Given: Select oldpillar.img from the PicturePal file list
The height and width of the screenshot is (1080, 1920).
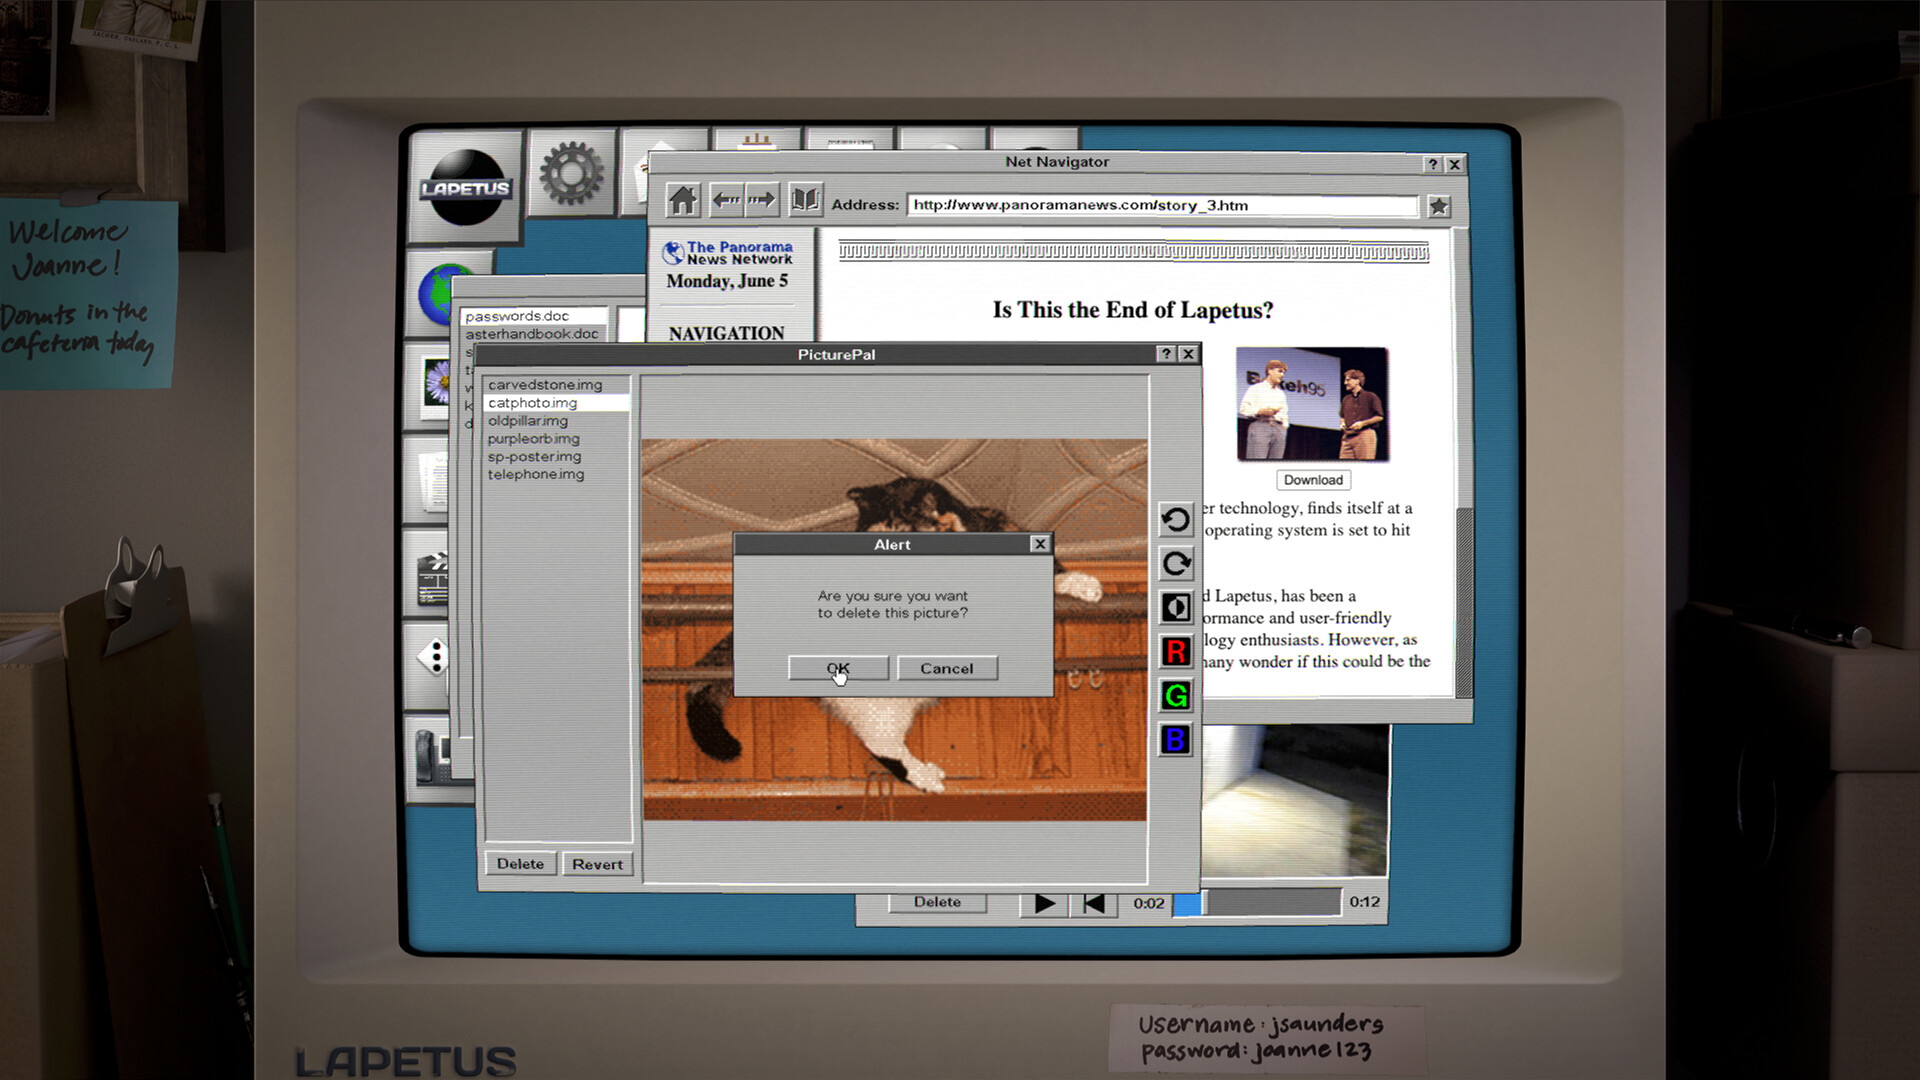Looking at the screenshot, I should [528, 420].
